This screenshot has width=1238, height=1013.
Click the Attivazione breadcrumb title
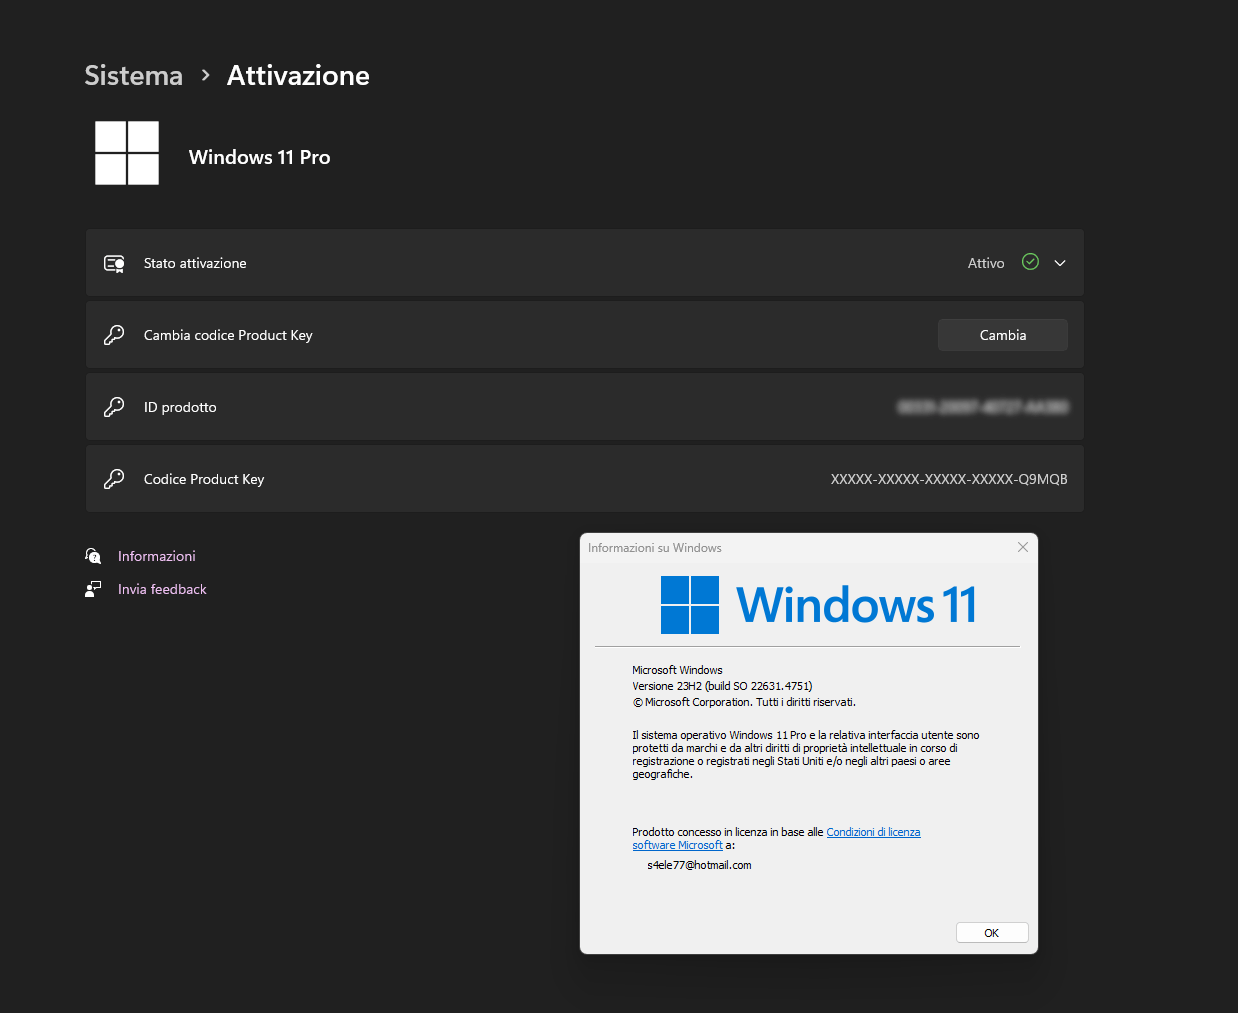coord(298,76)
